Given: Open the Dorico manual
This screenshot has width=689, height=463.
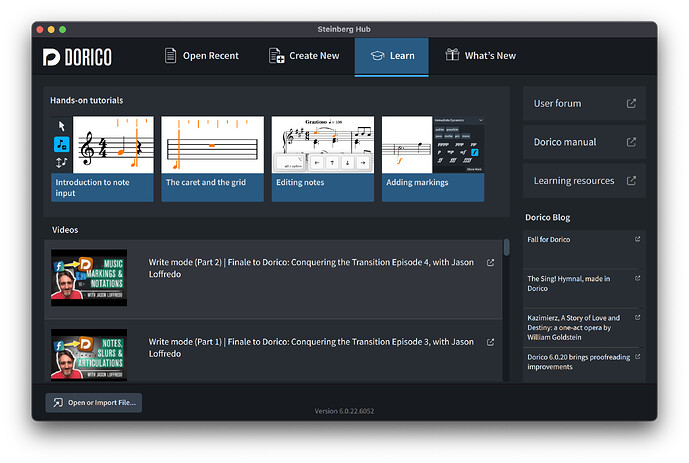Looking at the screenshot, I should coord(584,142).
